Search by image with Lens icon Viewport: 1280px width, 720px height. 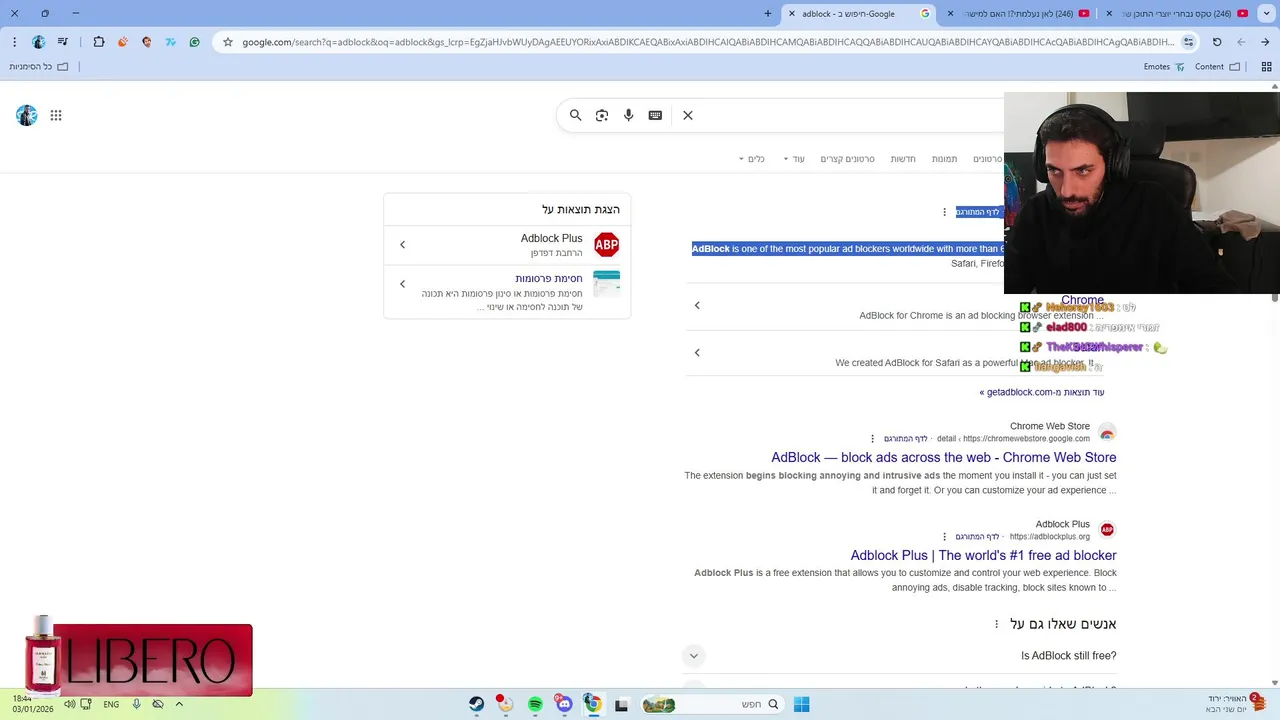[x=602, y=115]
